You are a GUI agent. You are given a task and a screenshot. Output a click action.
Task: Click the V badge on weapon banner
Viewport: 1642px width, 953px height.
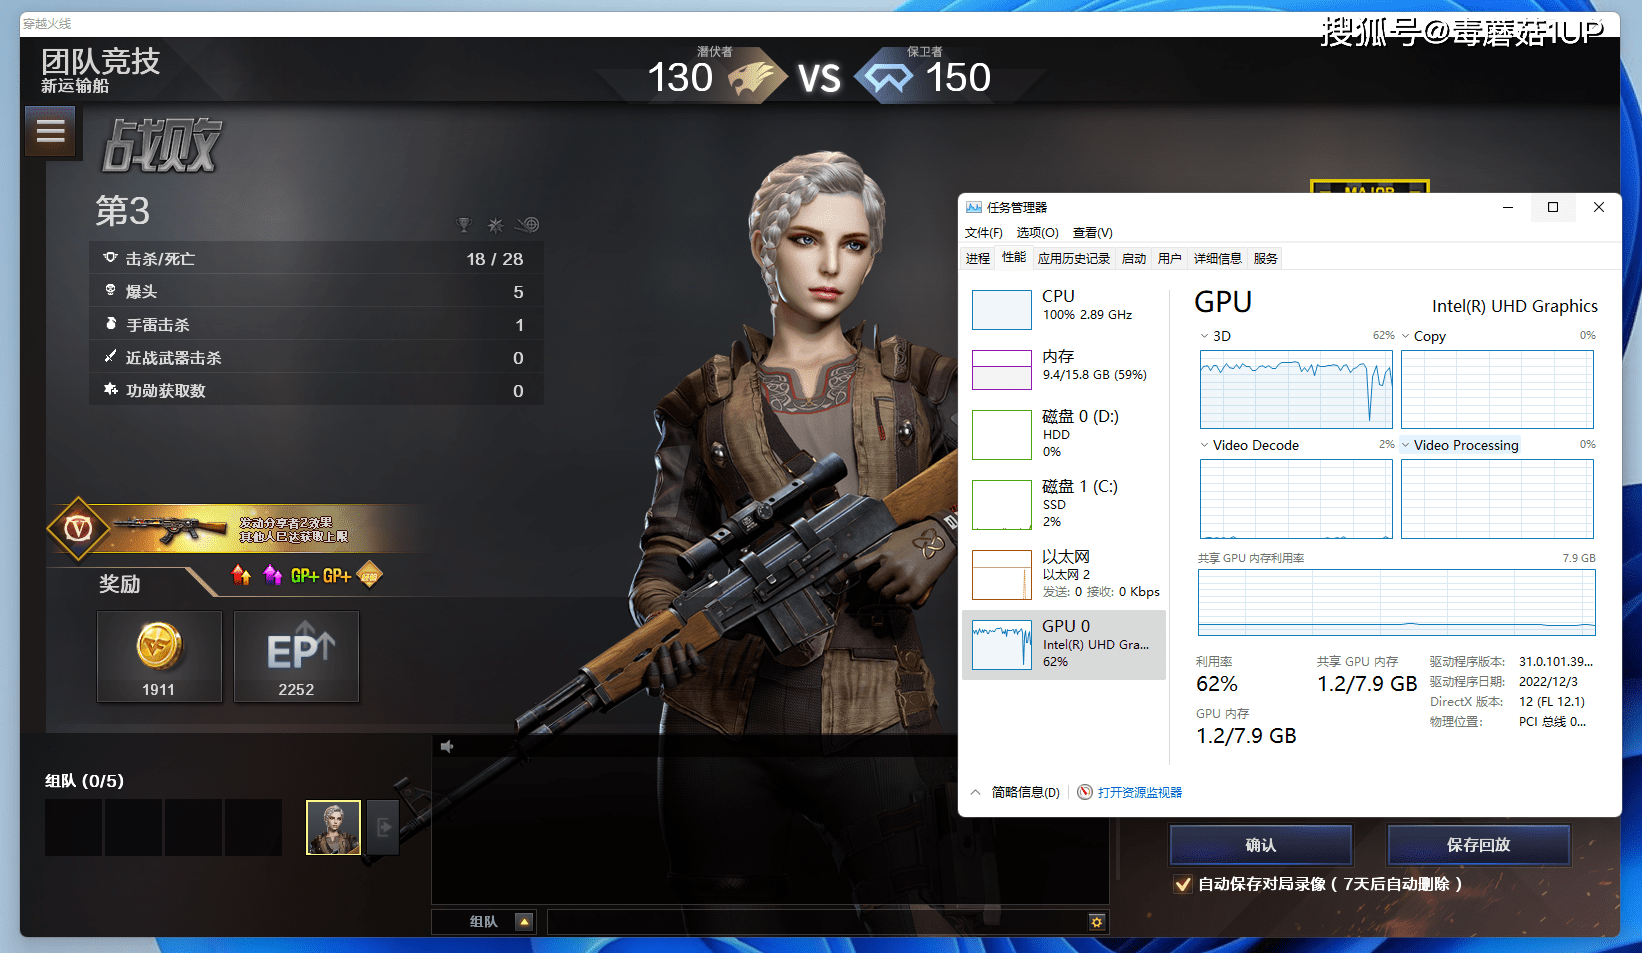click(x=78, y=528)
